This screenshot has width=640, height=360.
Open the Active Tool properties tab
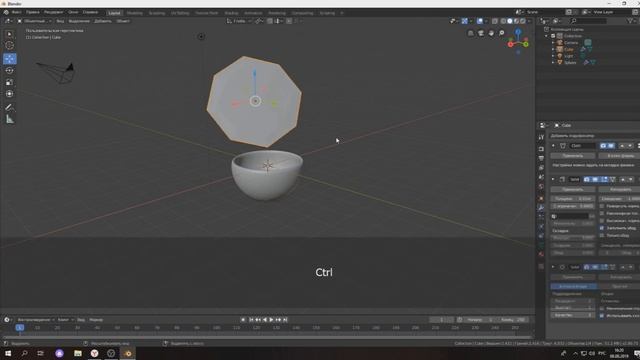click(x=541, y=138)
